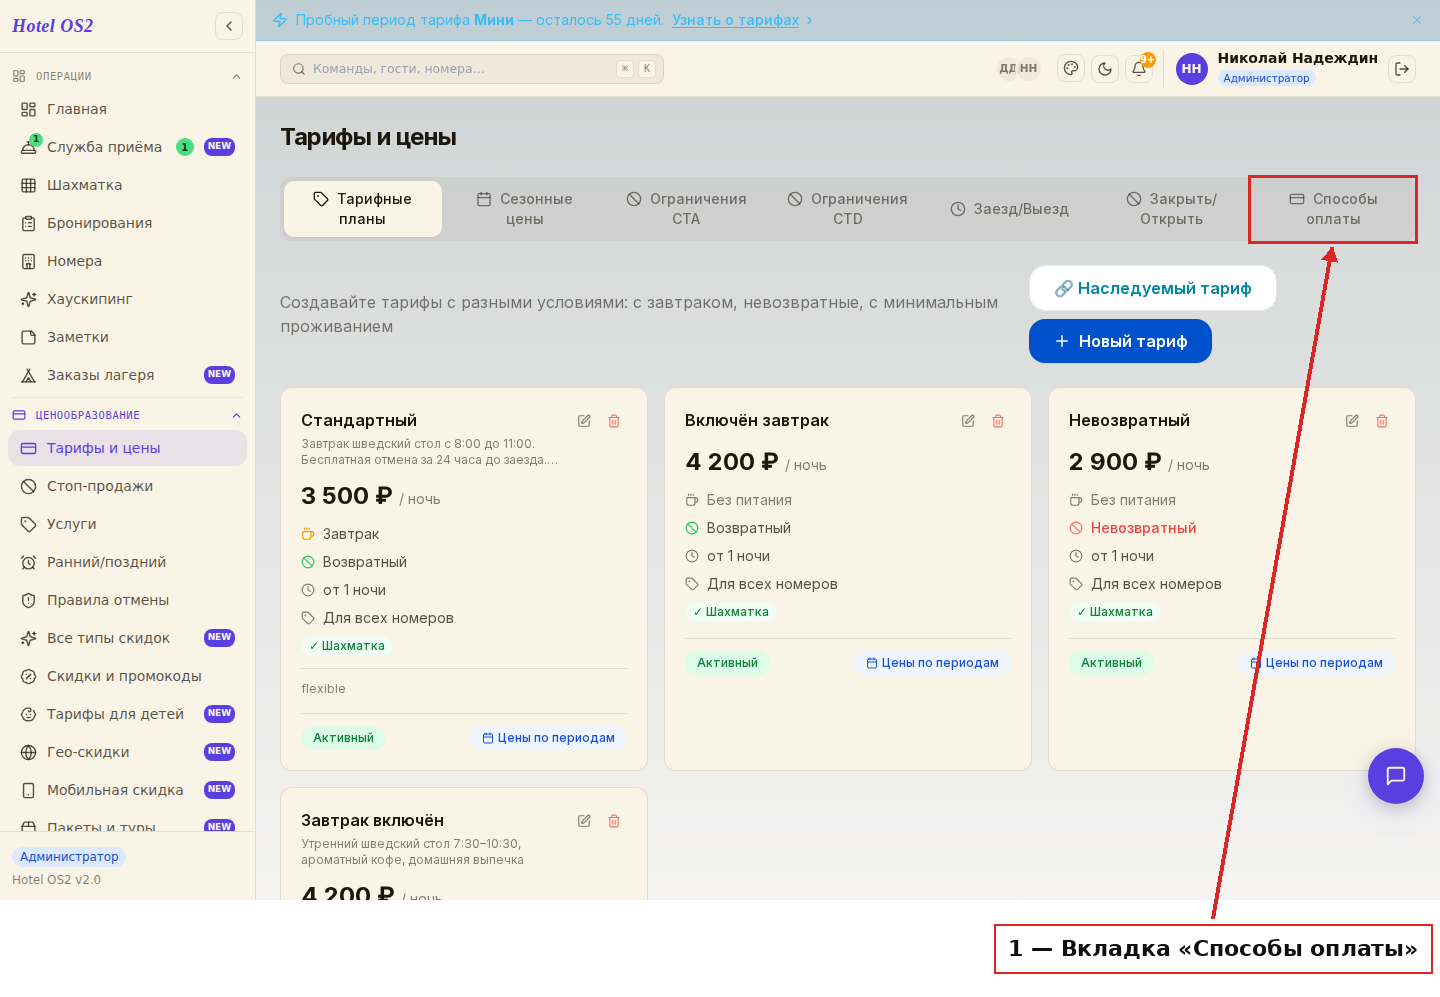Viewport: 1440px width, 997px height.
Task: Open Цены по периодам for Невозвратный
Action: [x=1316, y=663]
